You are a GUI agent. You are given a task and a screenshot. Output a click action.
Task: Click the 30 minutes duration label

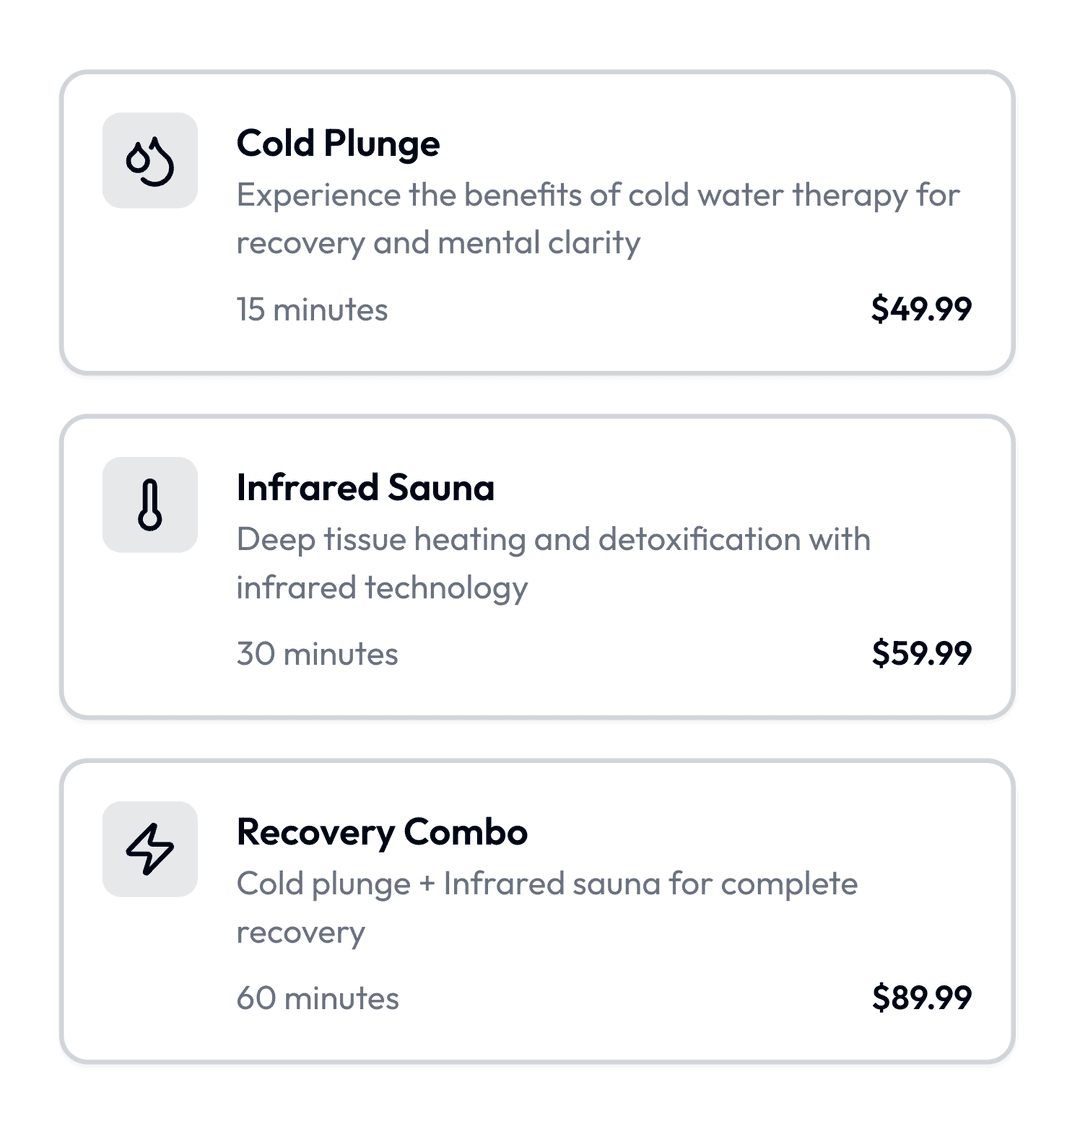click(317, 654)
